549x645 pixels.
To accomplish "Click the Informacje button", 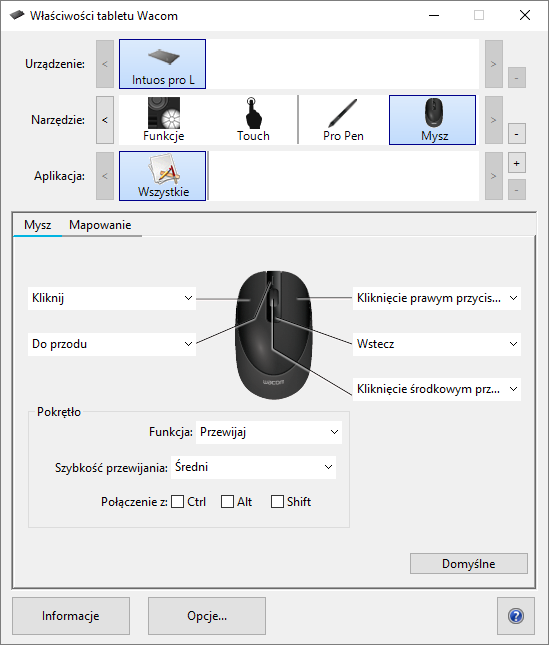I will pyautogui.click(x=71, y=616).
